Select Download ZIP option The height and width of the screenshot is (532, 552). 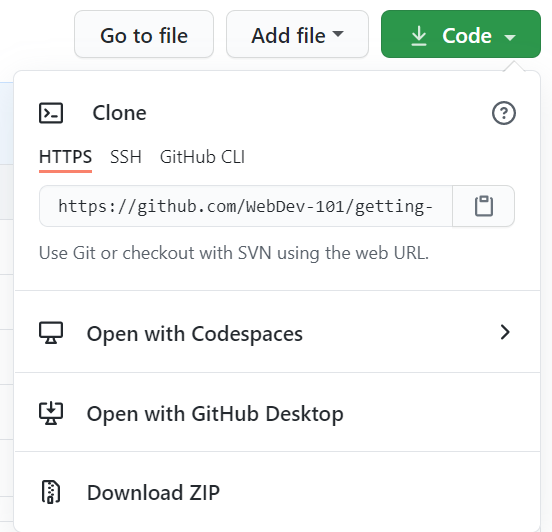point(277,492)
